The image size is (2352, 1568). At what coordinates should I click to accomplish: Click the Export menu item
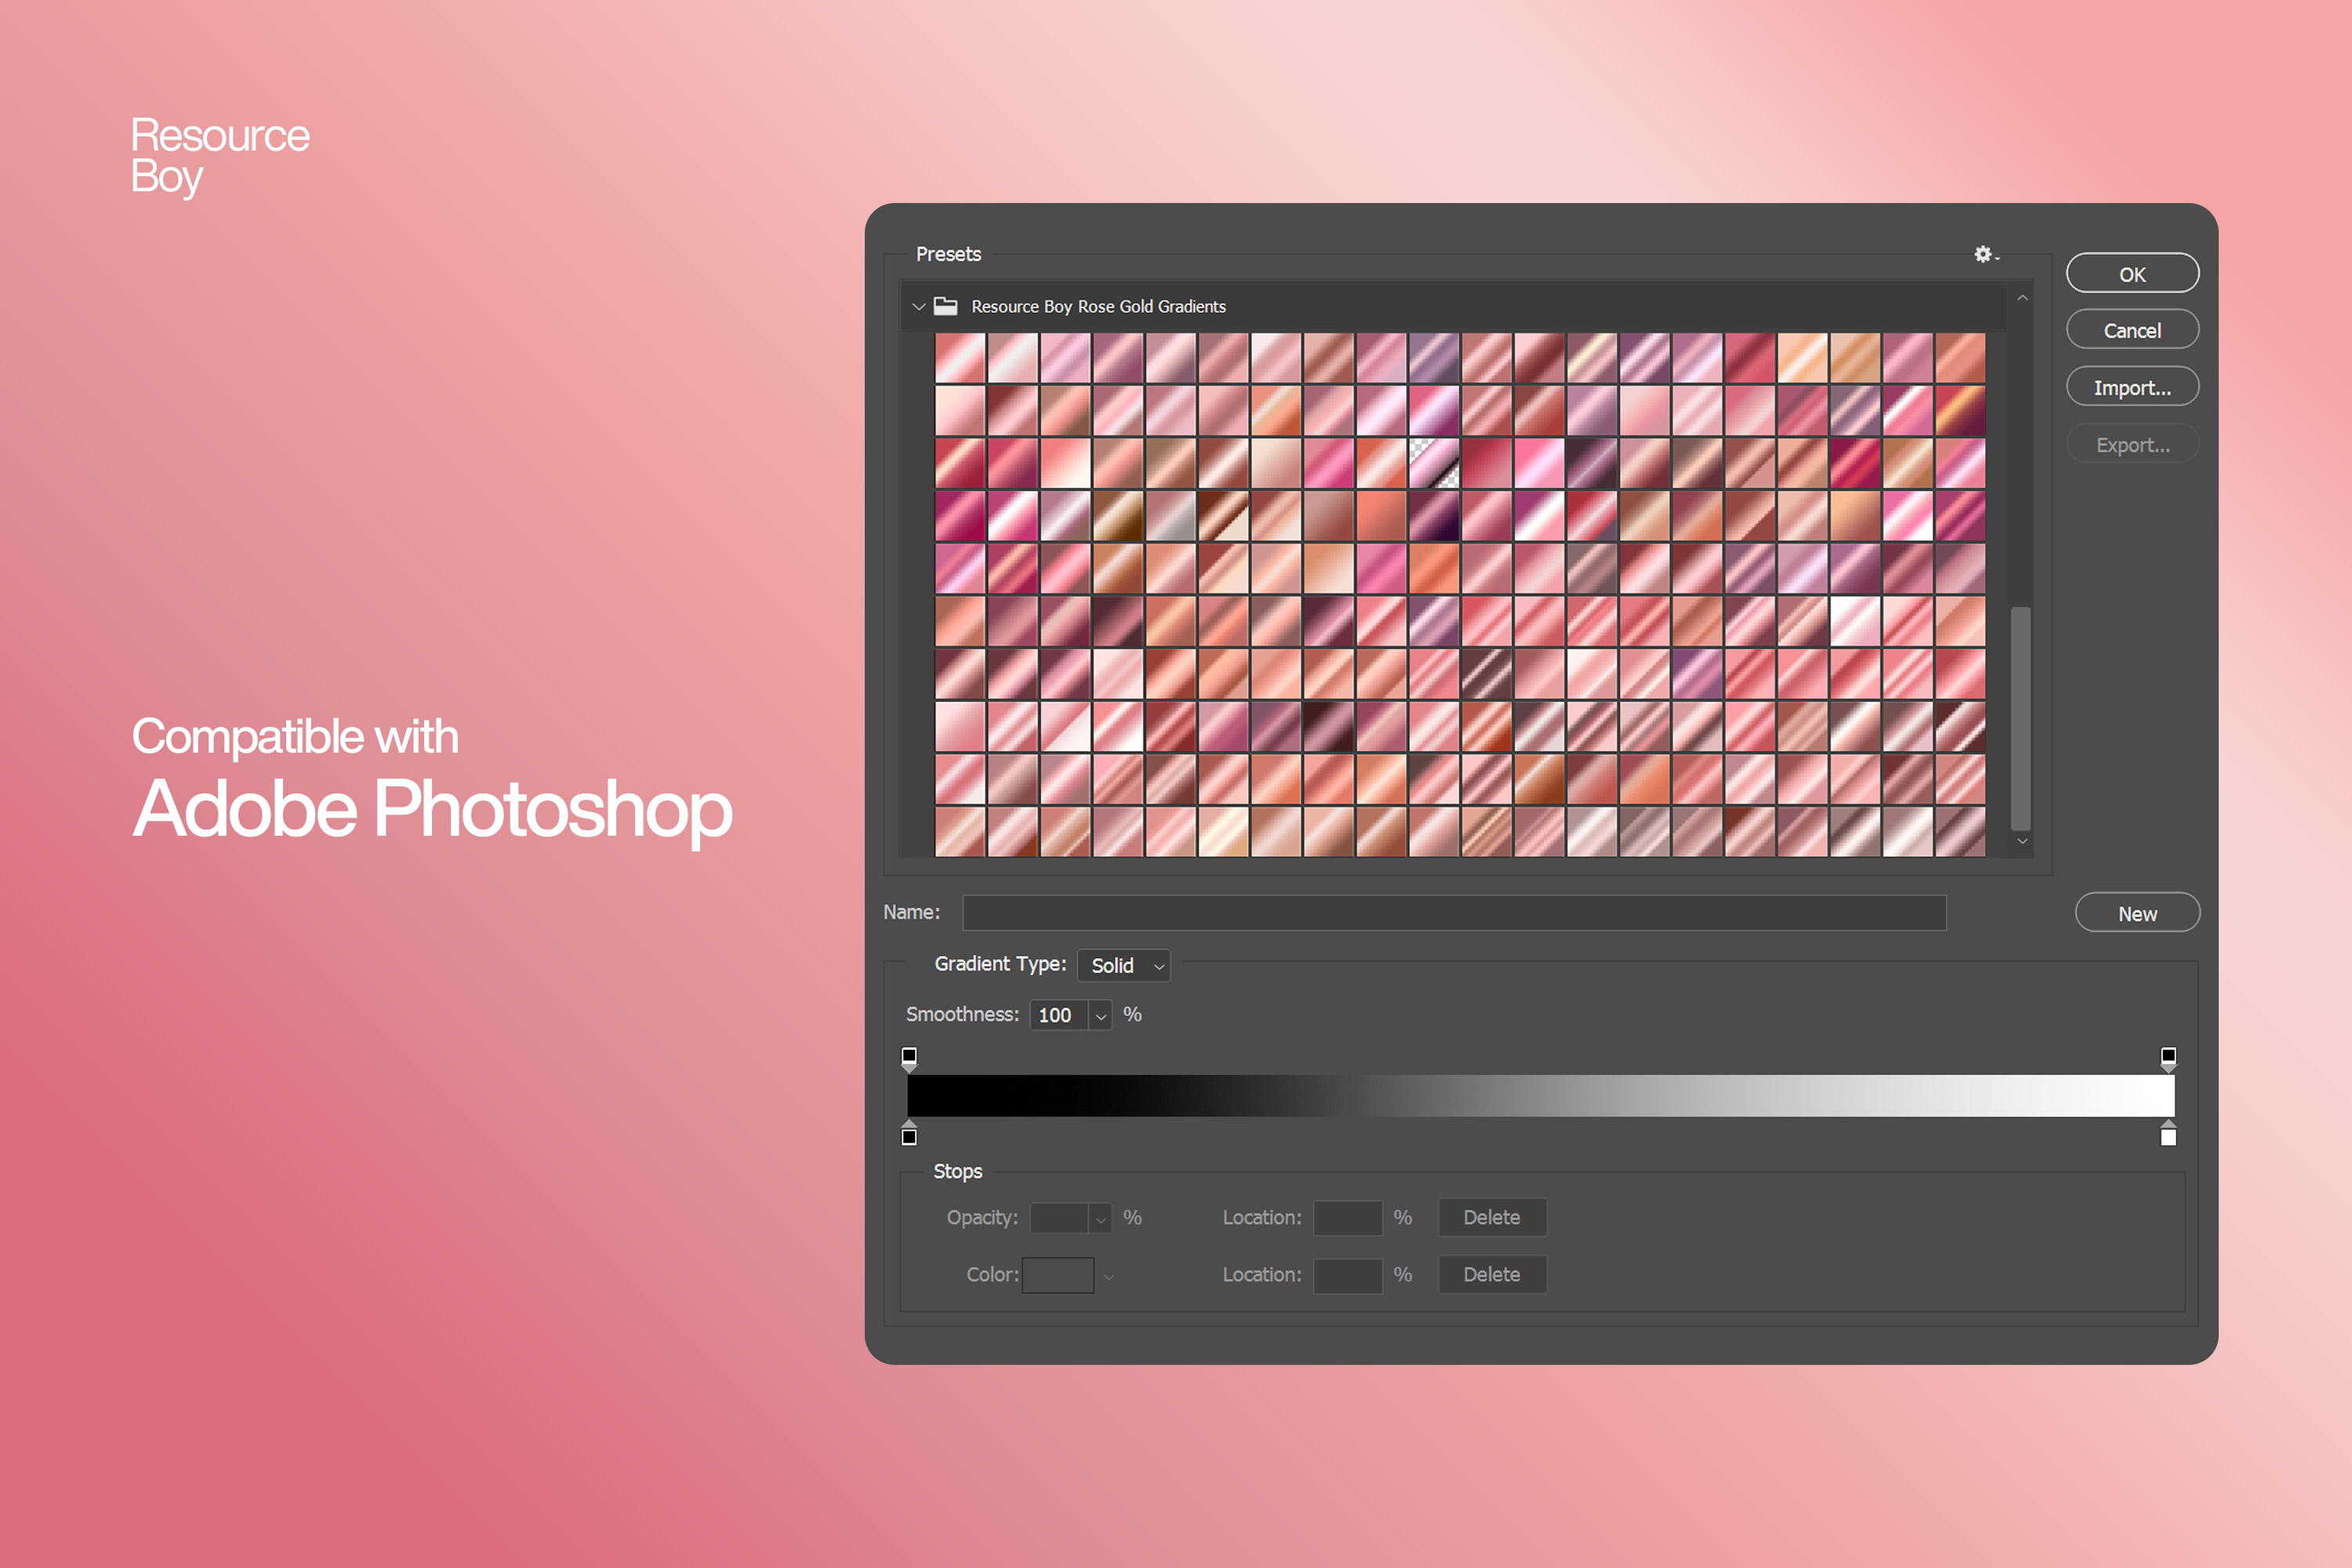[2135, 448]
